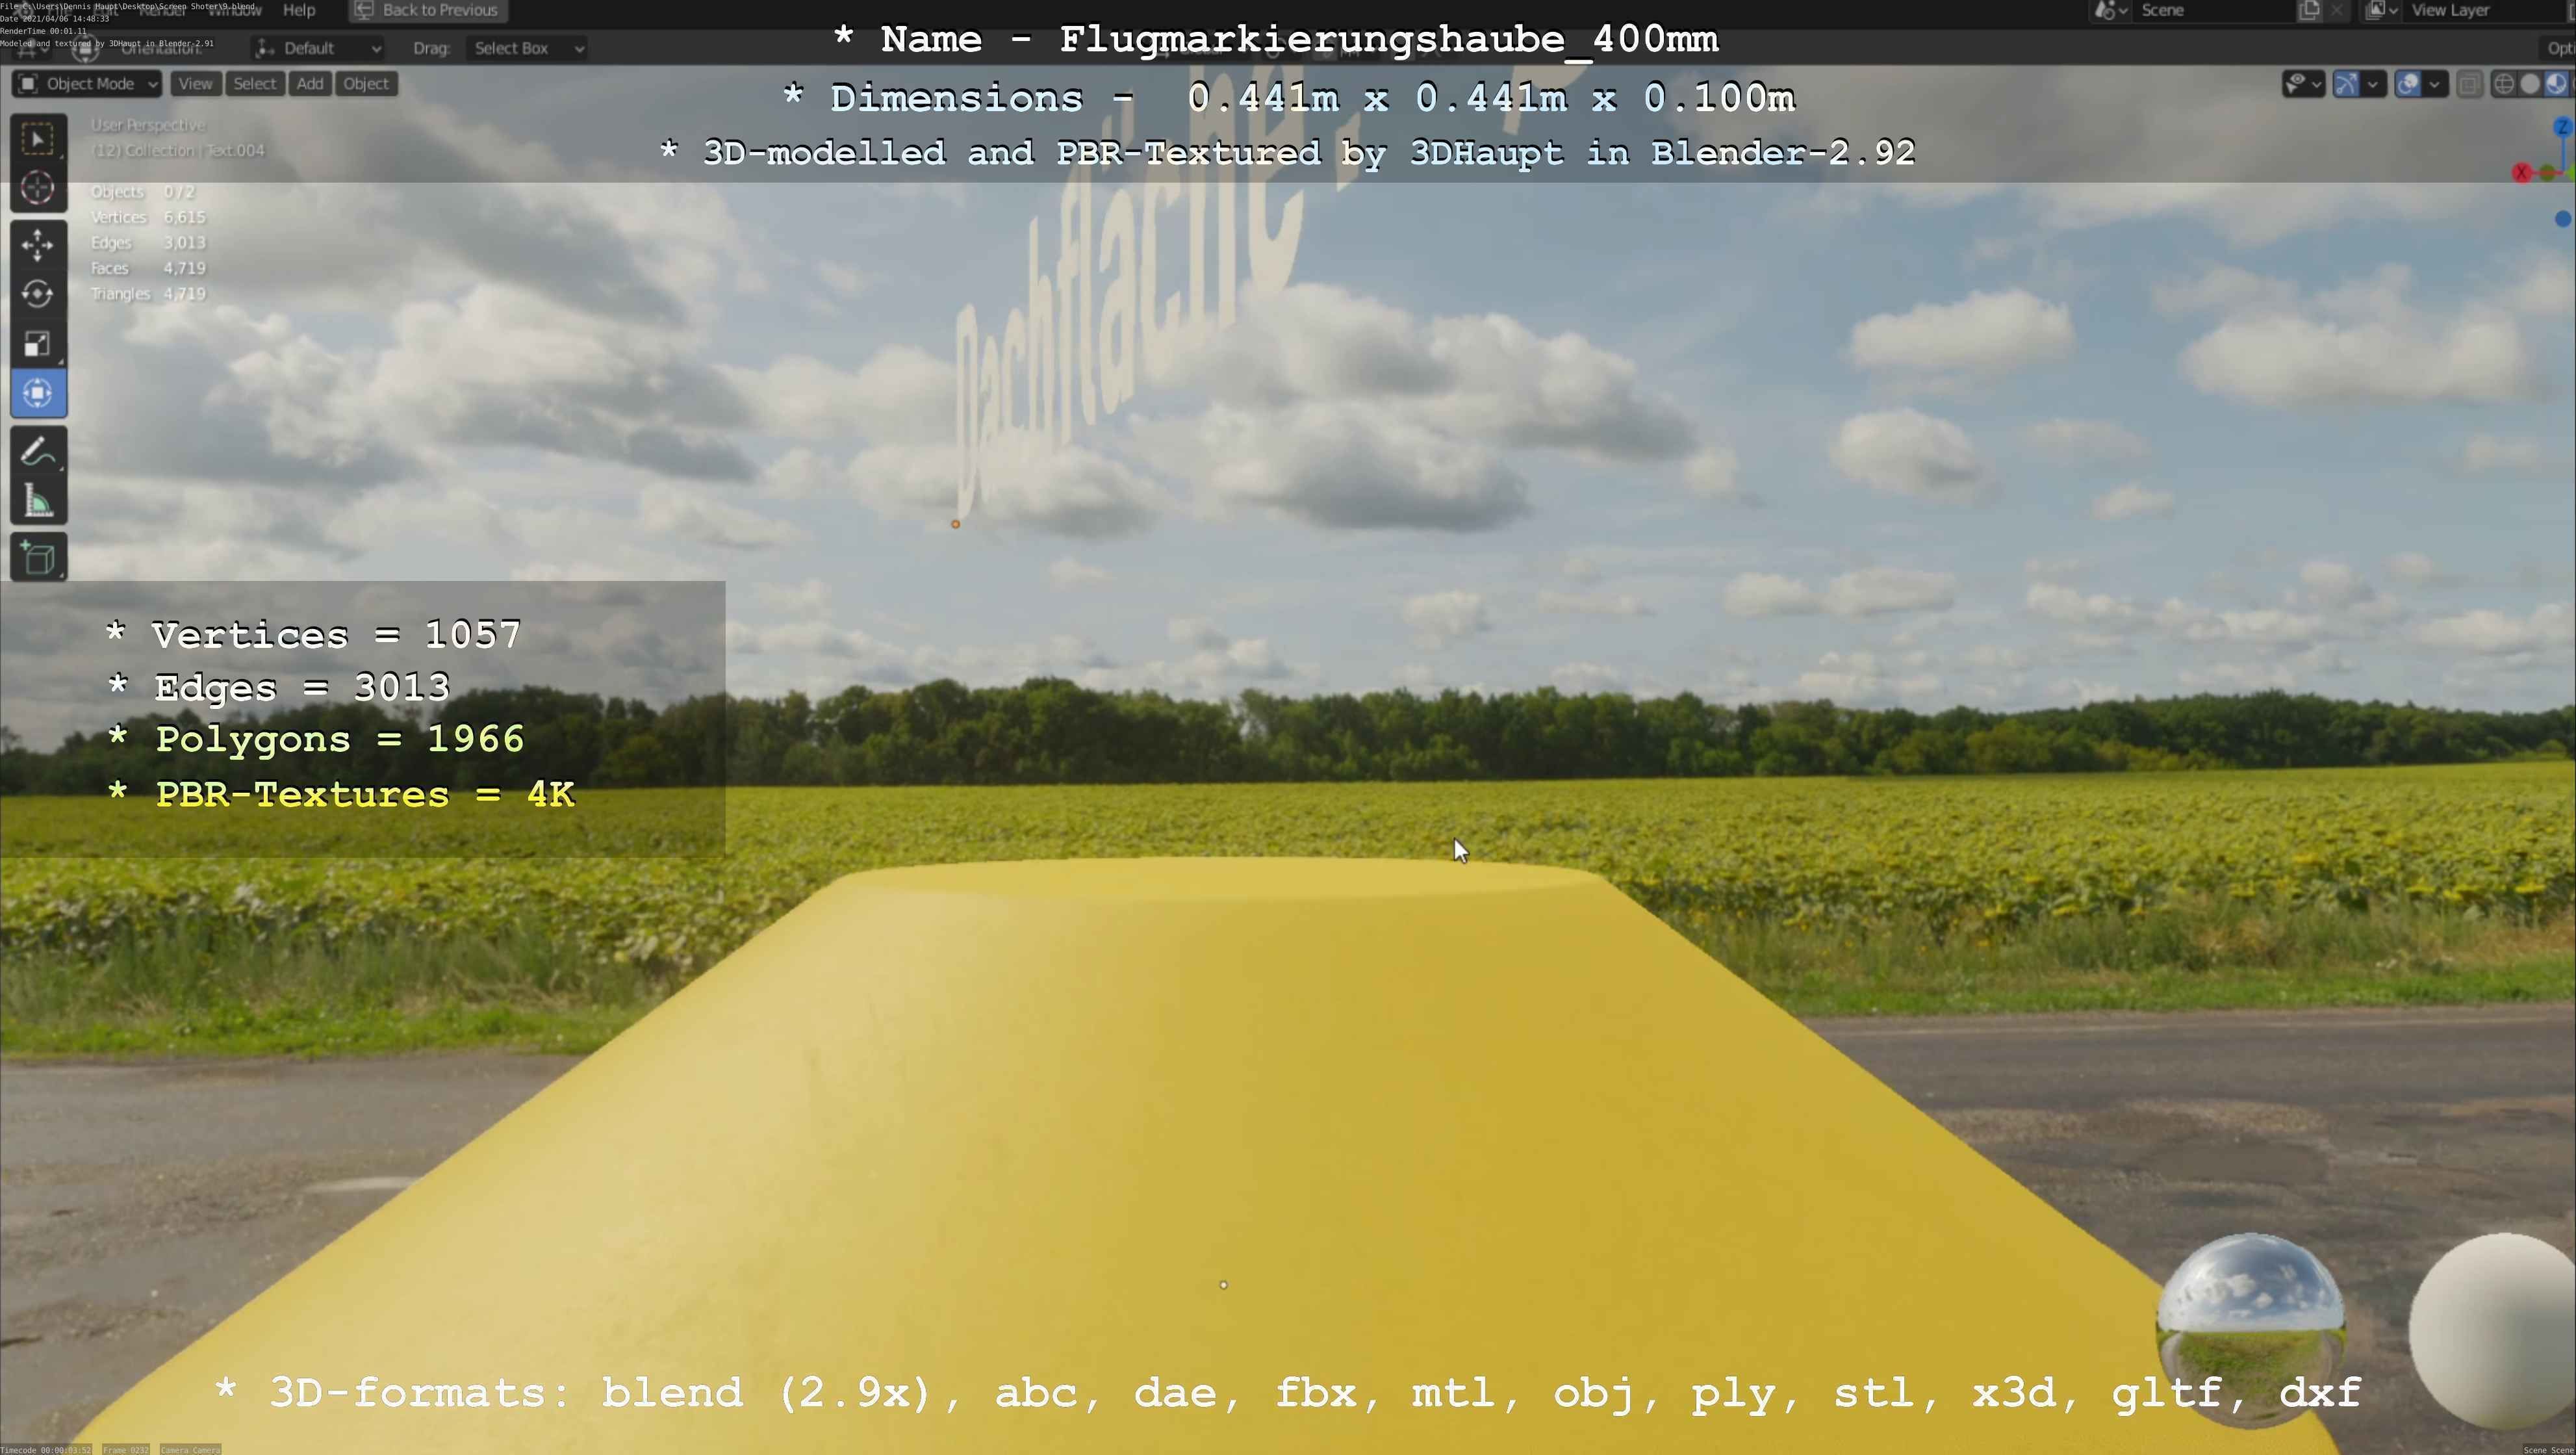The width and height of the screenshot is (2576, 1455).
Task: Select the Add Cube tool
Action: [38, 558]
